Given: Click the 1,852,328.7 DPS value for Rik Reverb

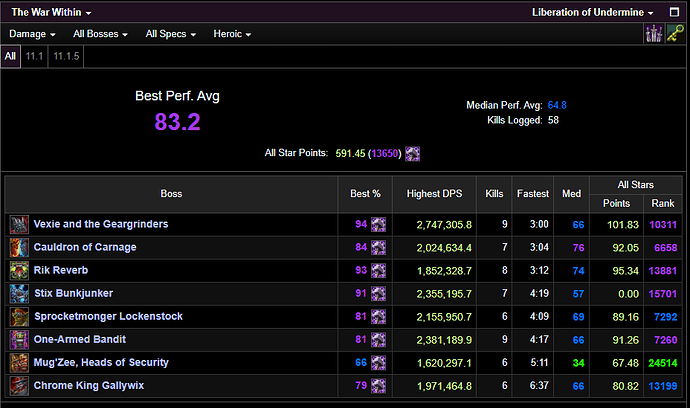Looking at the screenshot, I should [x=444, y=271].
